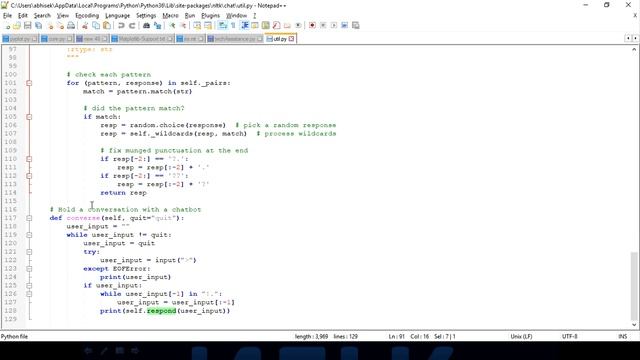Click the Unix (LF) line ending indicator
Image resolution: width=640 pixels, height=360 pixels.
pos(521,336)
